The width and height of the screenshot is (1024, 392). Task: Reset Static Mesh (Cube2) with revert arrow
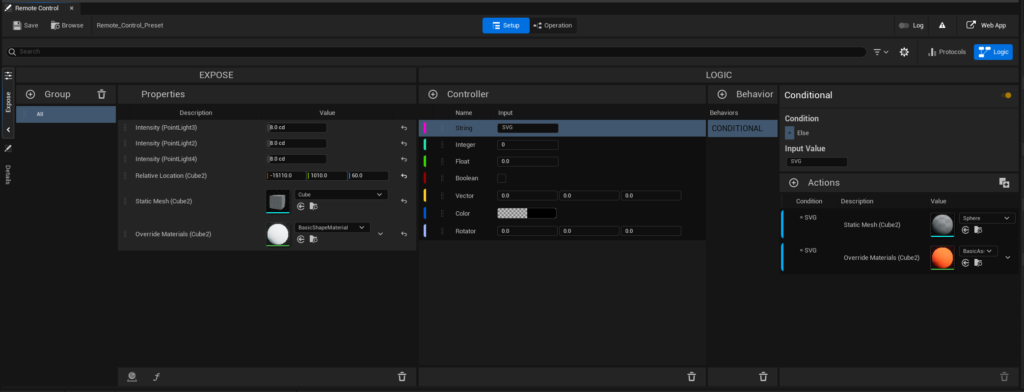404,201
